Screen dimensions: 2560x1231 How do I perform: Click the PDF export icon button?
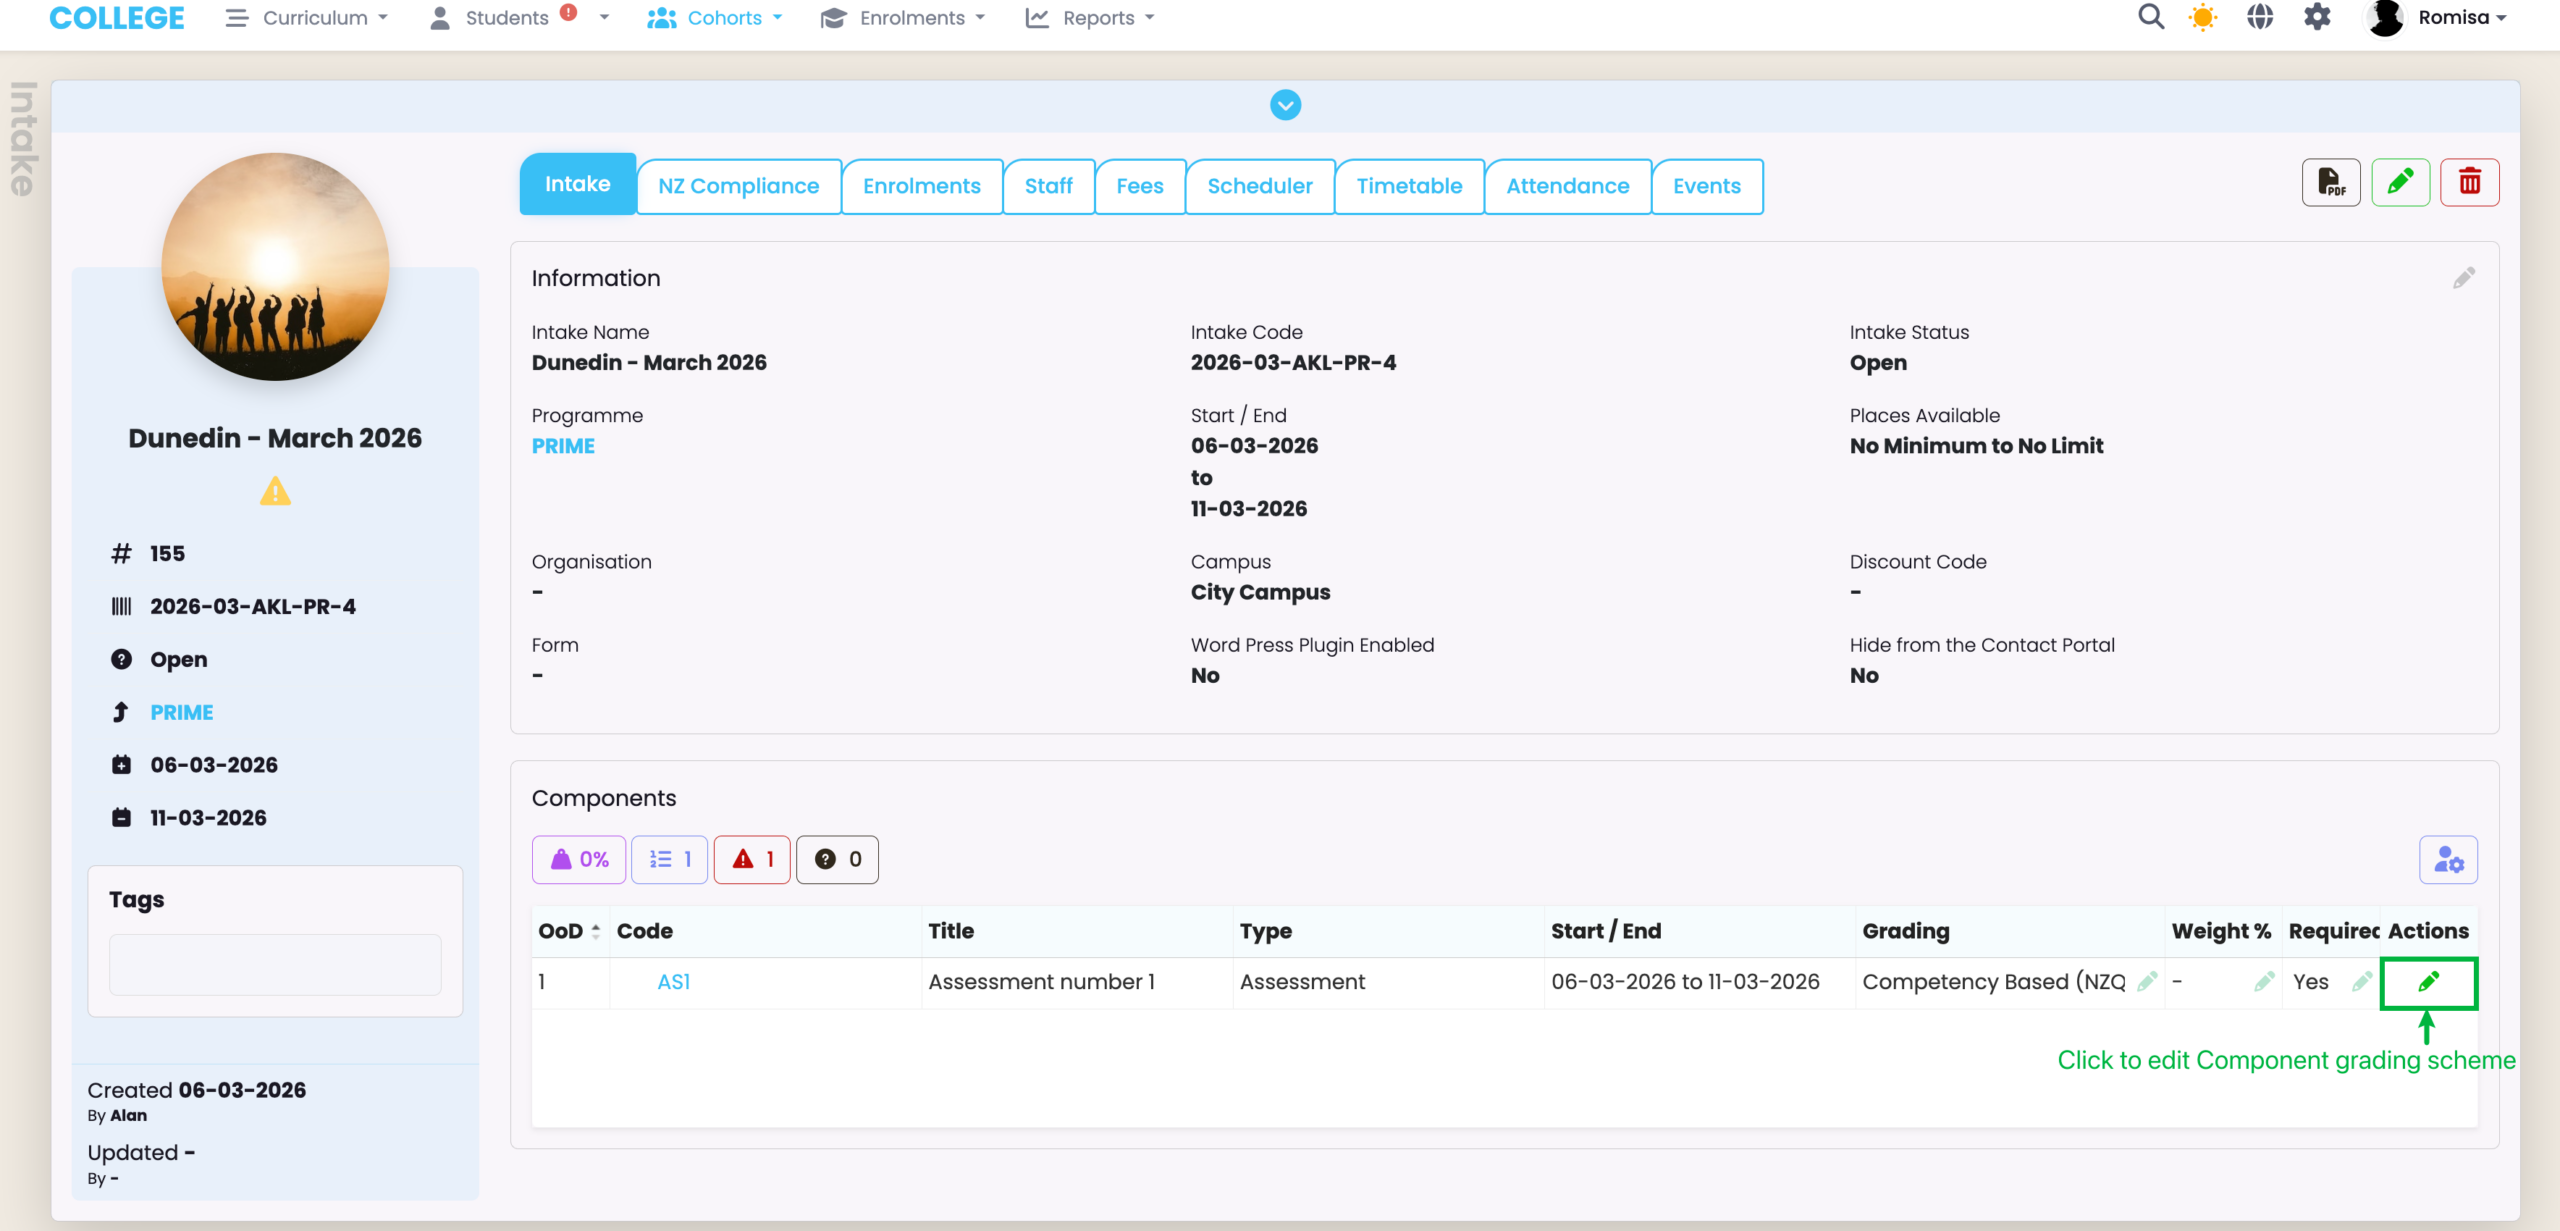coord(2330,182)
